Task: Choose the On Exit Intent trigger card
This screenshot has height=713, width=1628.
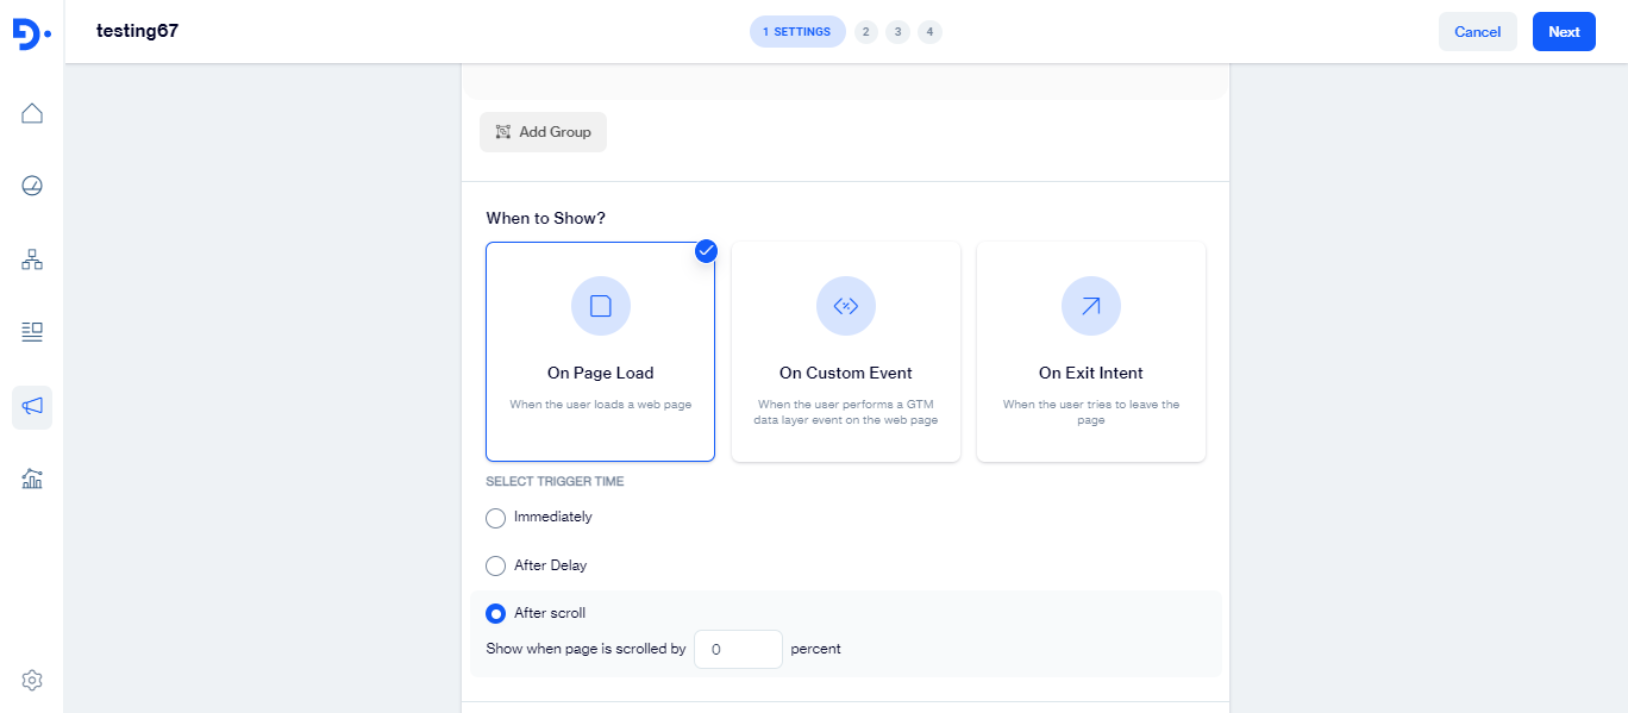Action: 1090,351
